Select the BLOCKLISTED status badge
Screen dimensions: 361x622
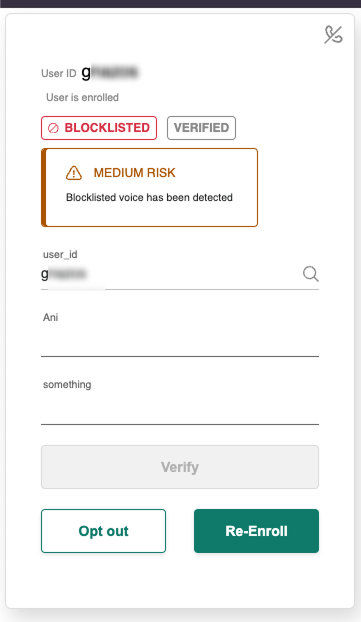point(99,128)
